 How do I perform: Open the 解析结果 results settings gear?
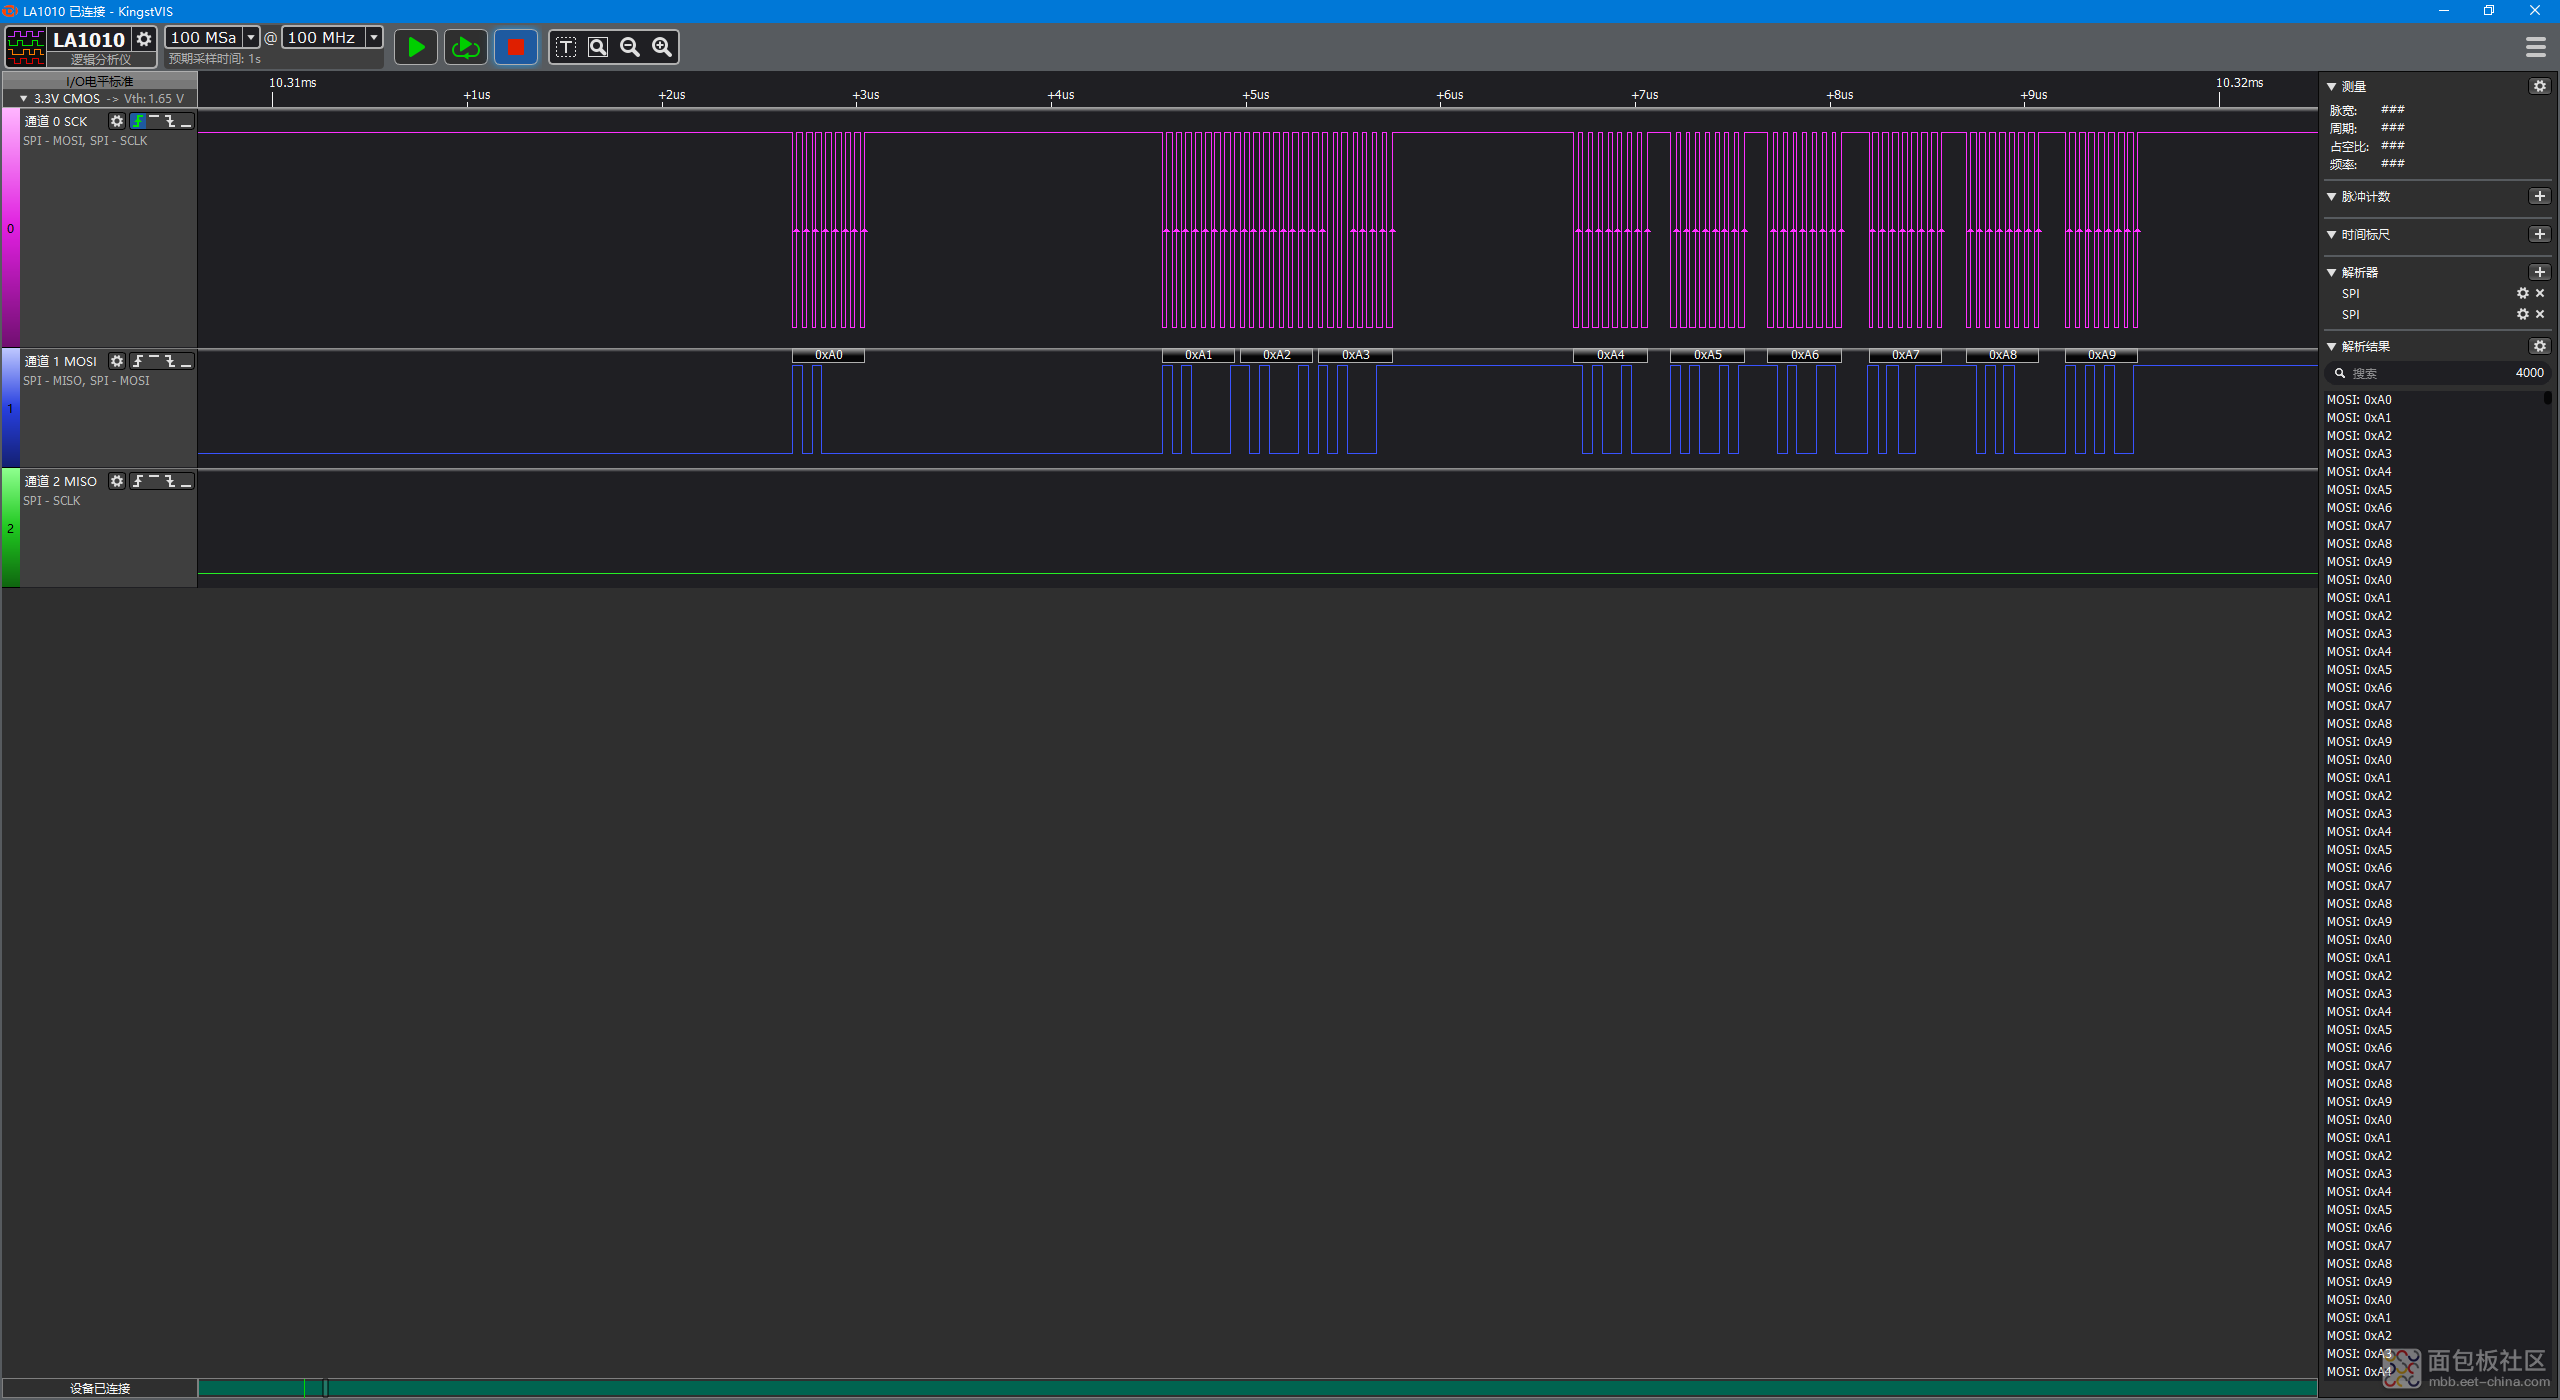click(x=2540, y=346)
